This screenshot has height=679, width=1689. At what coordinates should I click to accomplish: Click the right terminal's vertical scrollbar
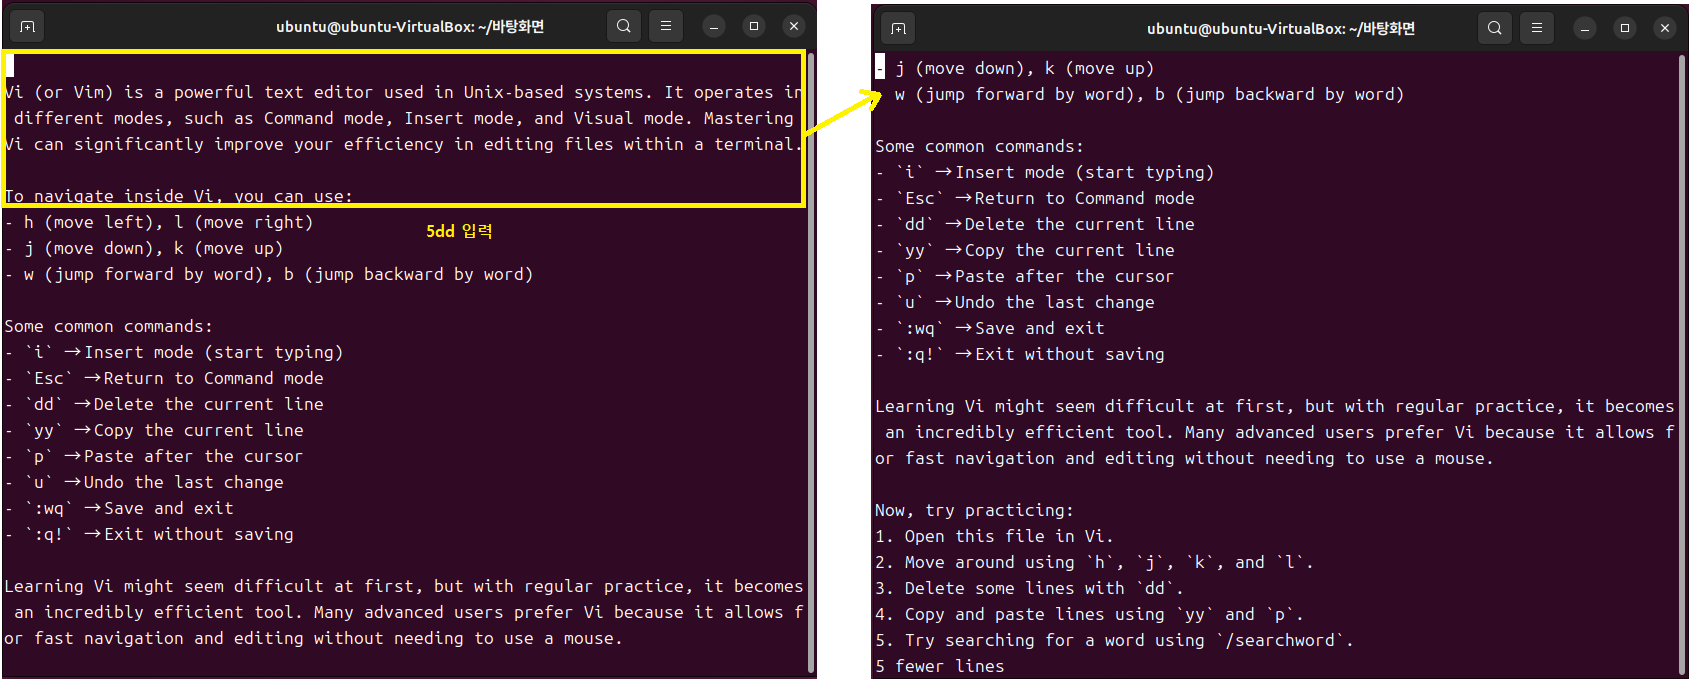[1682, 365]
